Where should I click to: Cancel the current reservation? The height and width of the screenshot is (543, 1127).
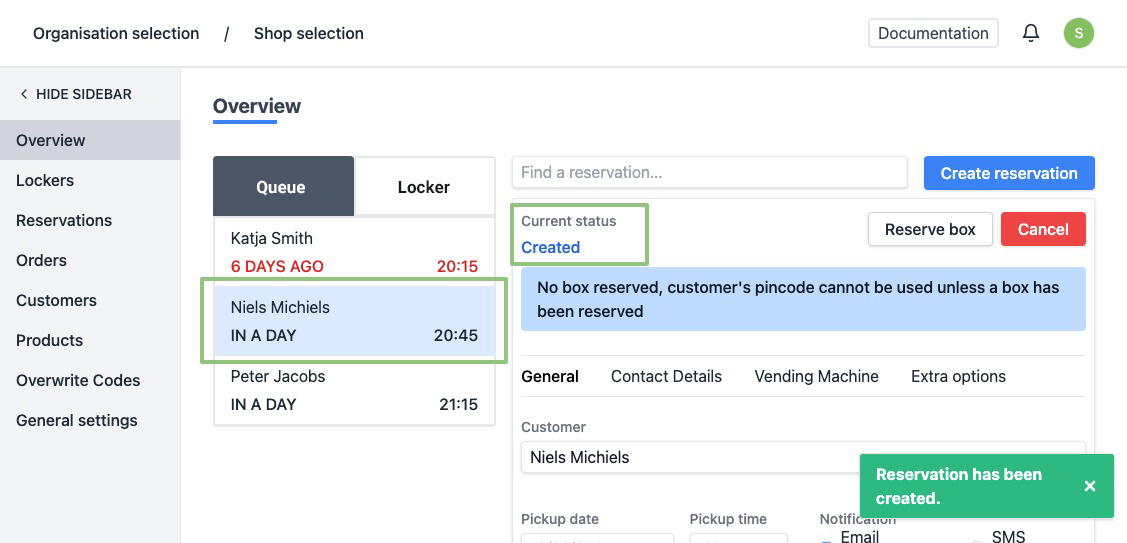[x=1043, y=229]
